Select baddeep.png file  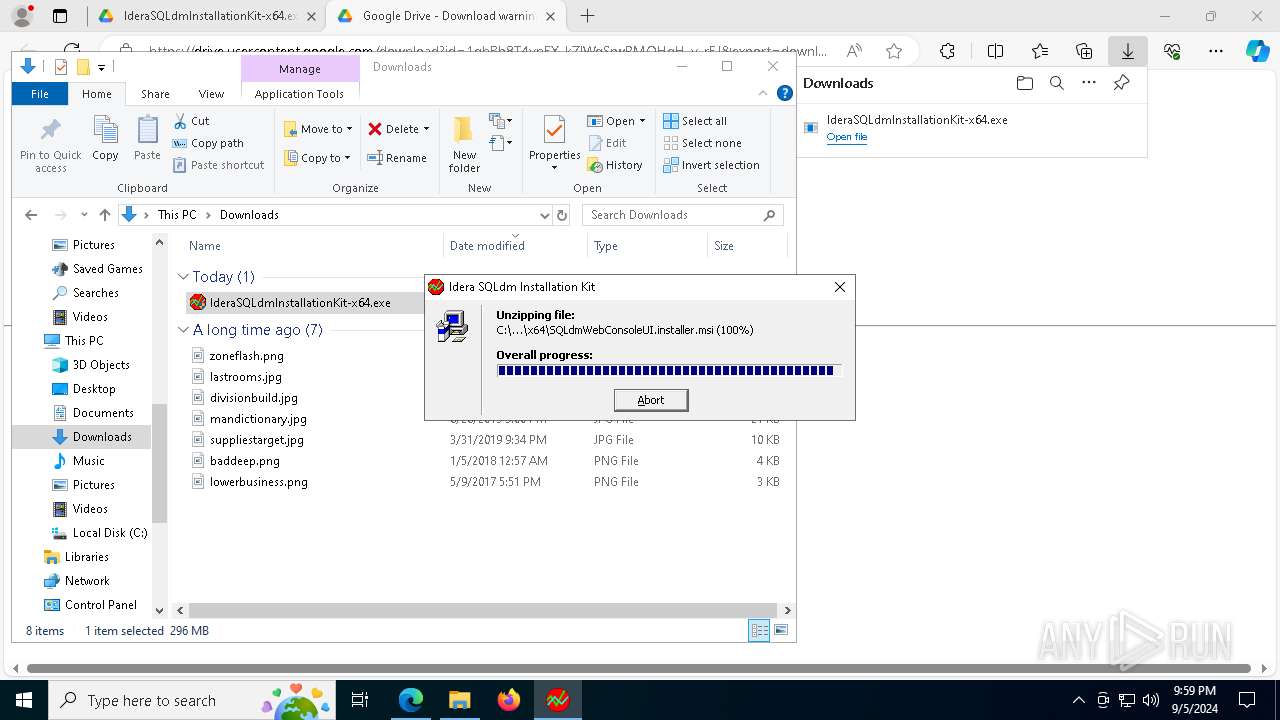click(244, 461)
